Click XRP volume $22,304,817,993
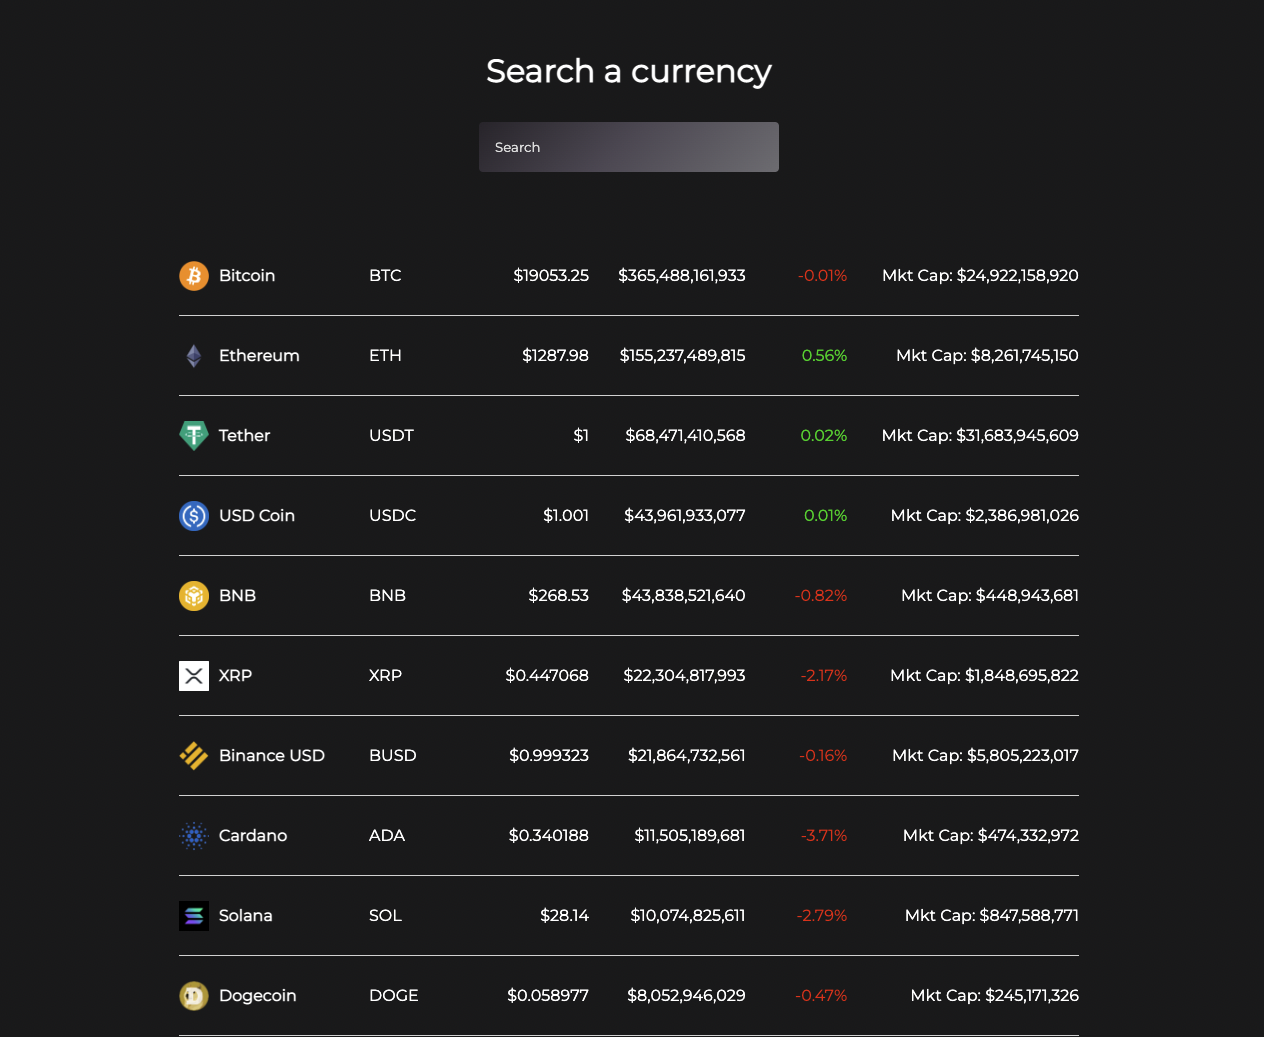 685,676
